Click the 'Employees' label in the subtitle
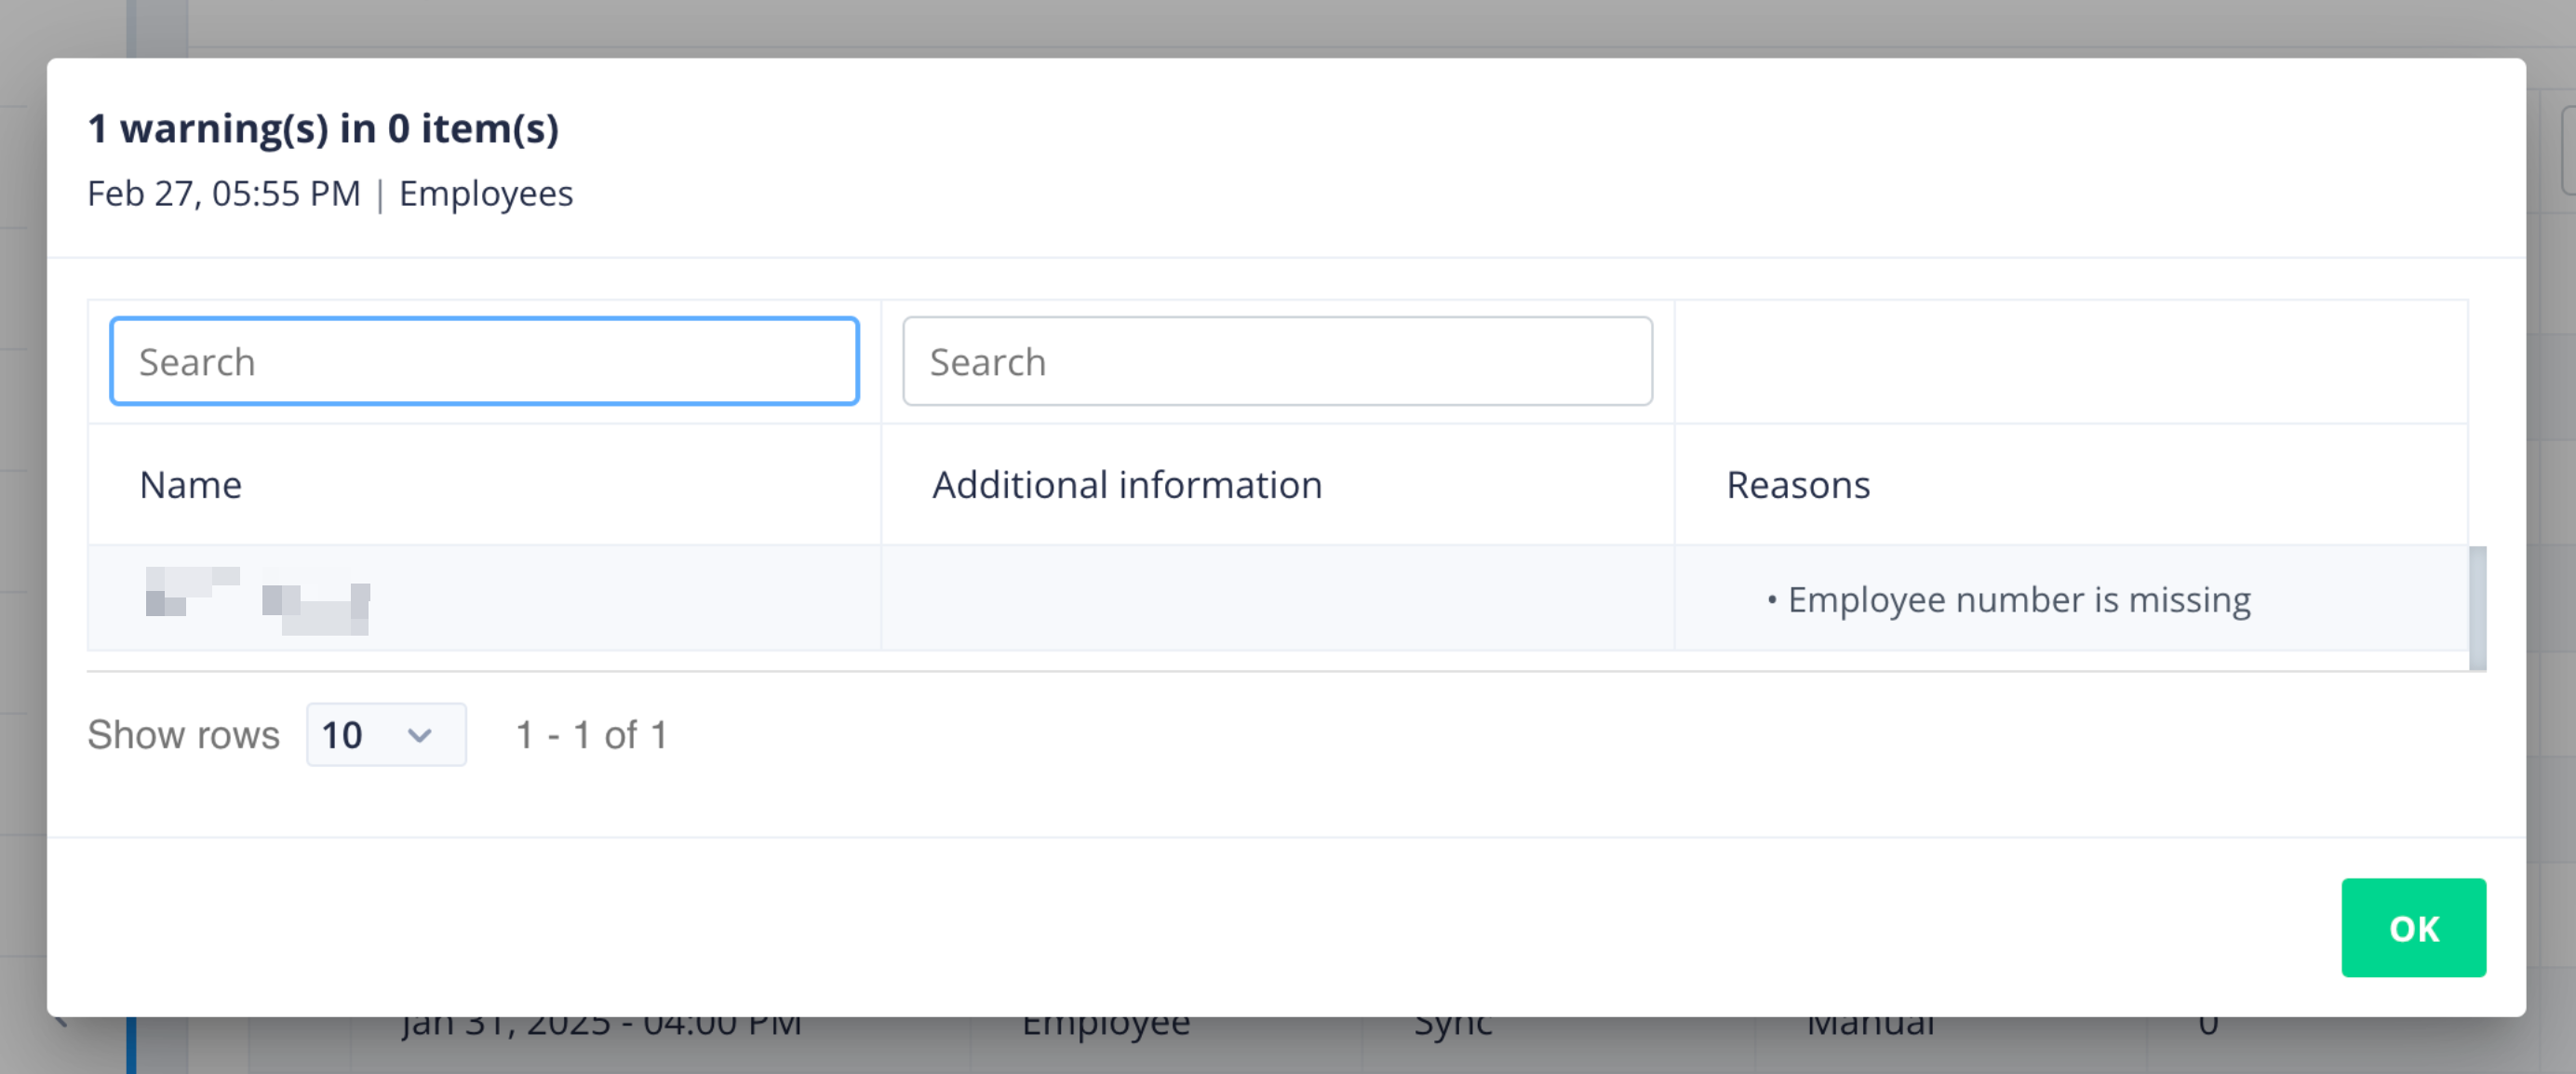The width and height of the screenshot is (2576, 1074). coord(486,193)
